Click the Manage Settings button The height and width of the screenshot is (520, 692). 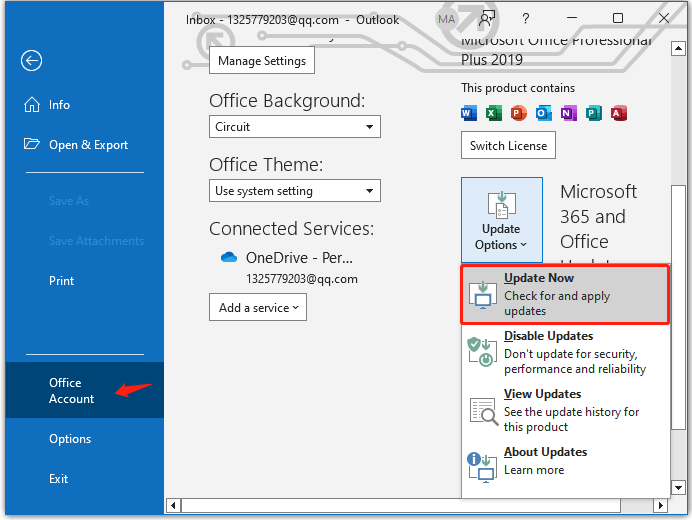pos(262,60)
